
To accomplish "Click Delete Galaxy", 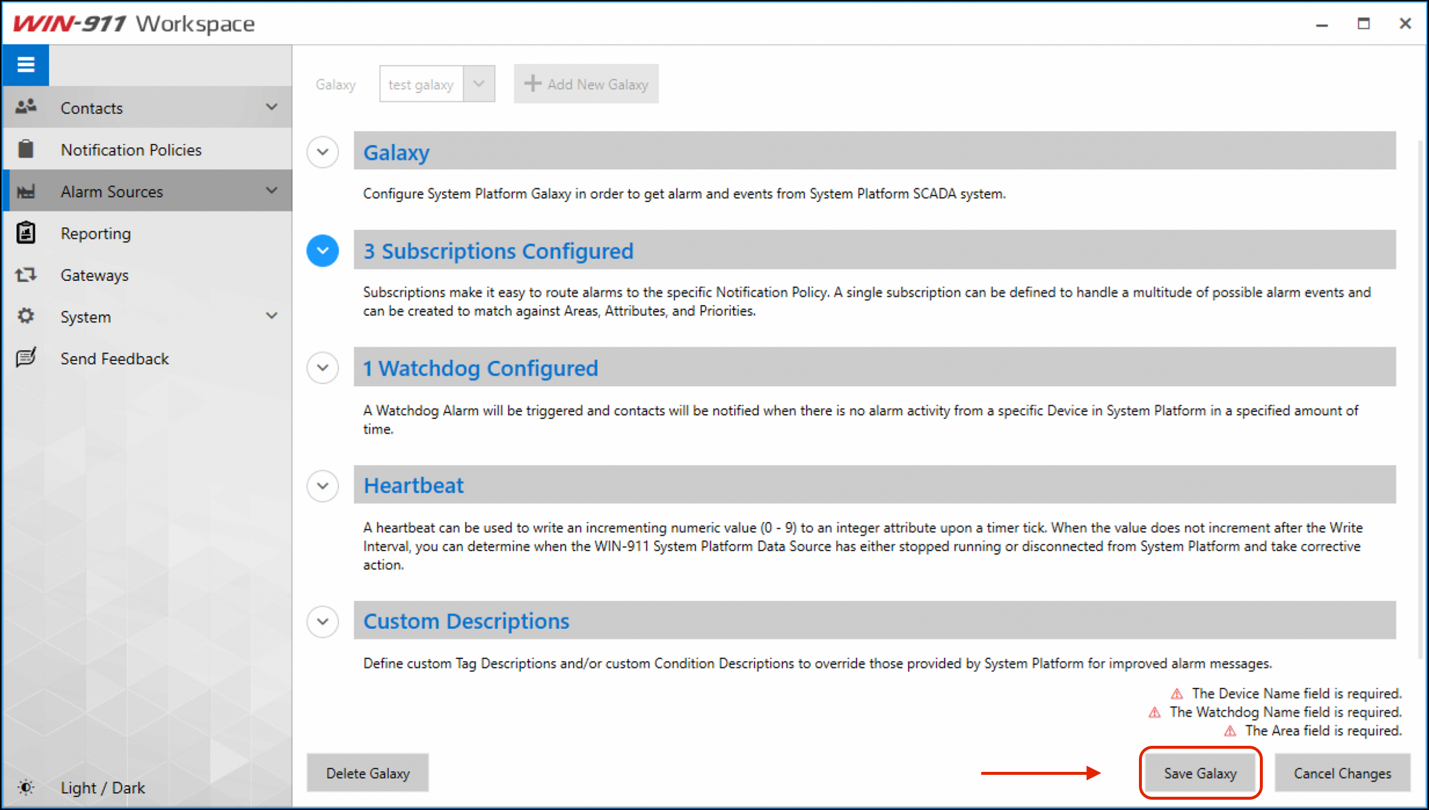I will tap(368, 773).
